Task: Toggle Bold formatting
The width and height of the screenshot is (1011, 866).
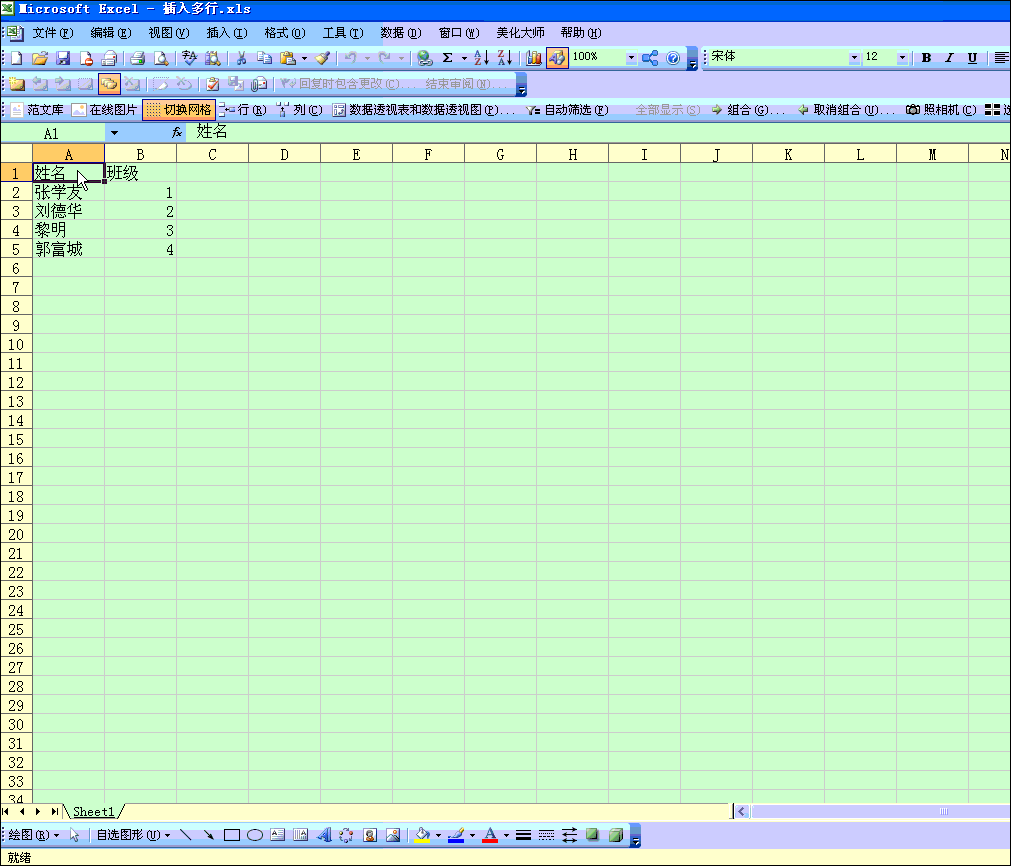Action: 926,58
